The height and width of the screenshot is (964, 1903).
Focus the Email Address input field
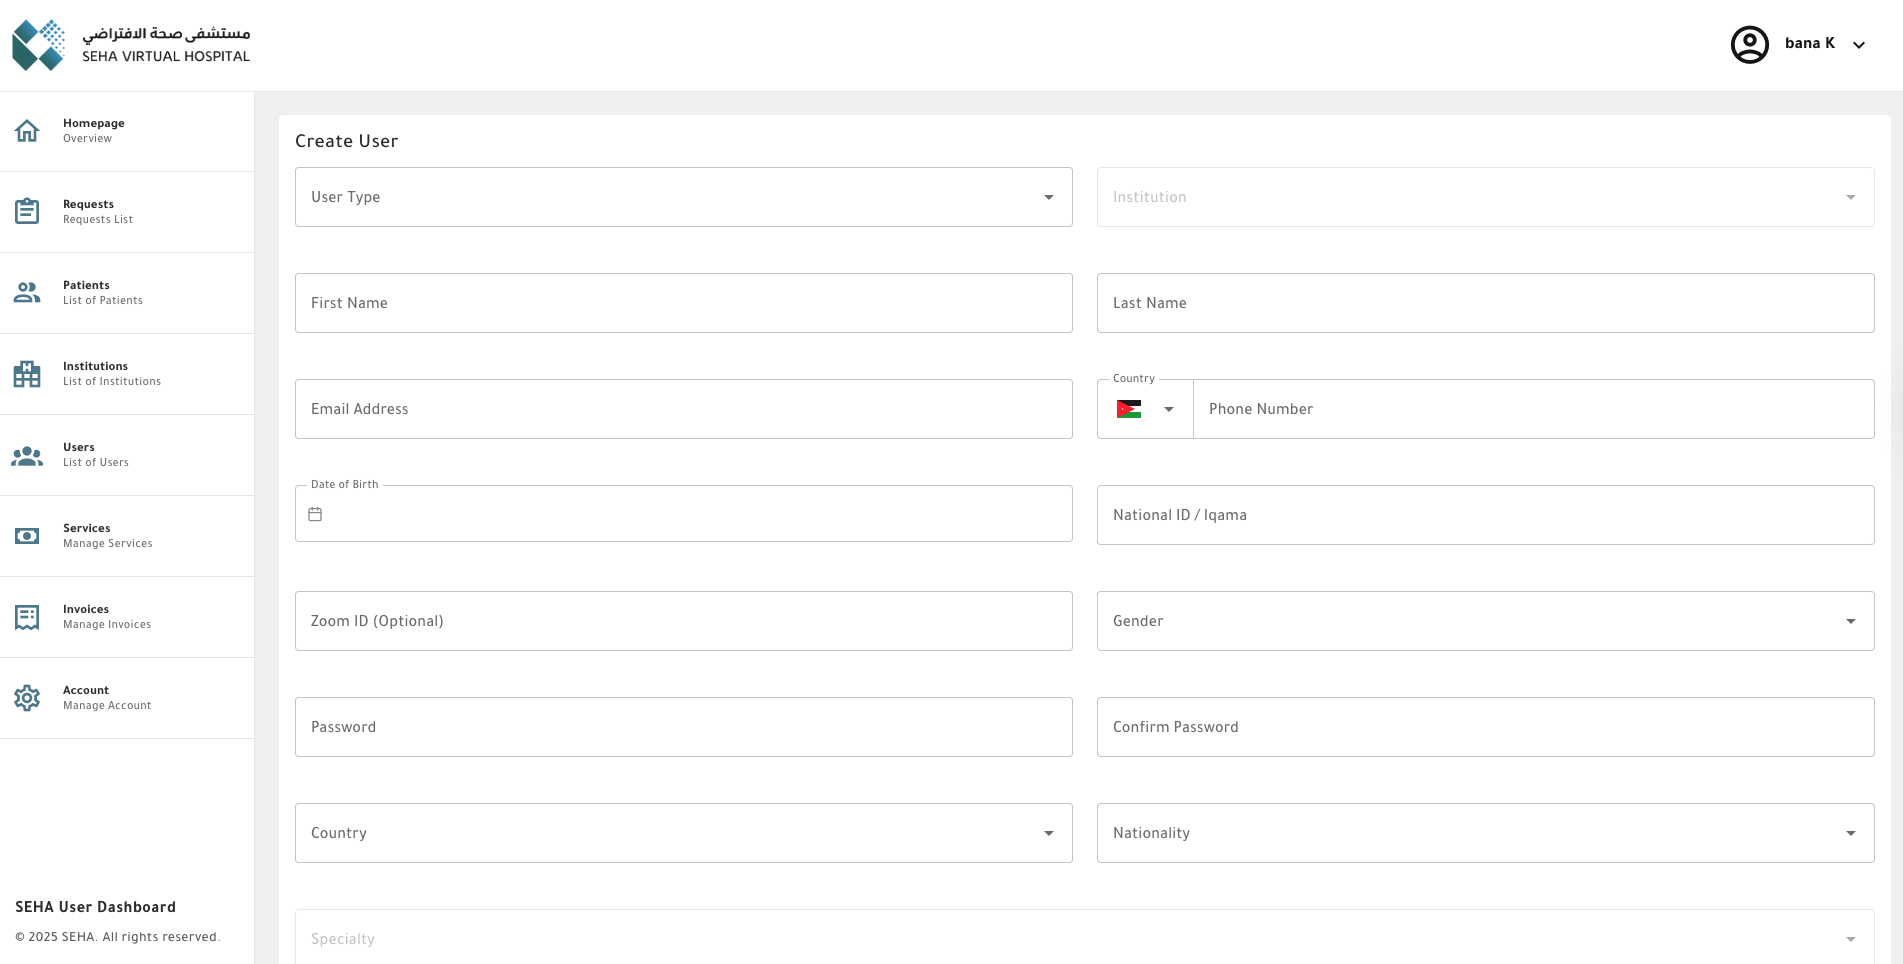tap(683, 409)
